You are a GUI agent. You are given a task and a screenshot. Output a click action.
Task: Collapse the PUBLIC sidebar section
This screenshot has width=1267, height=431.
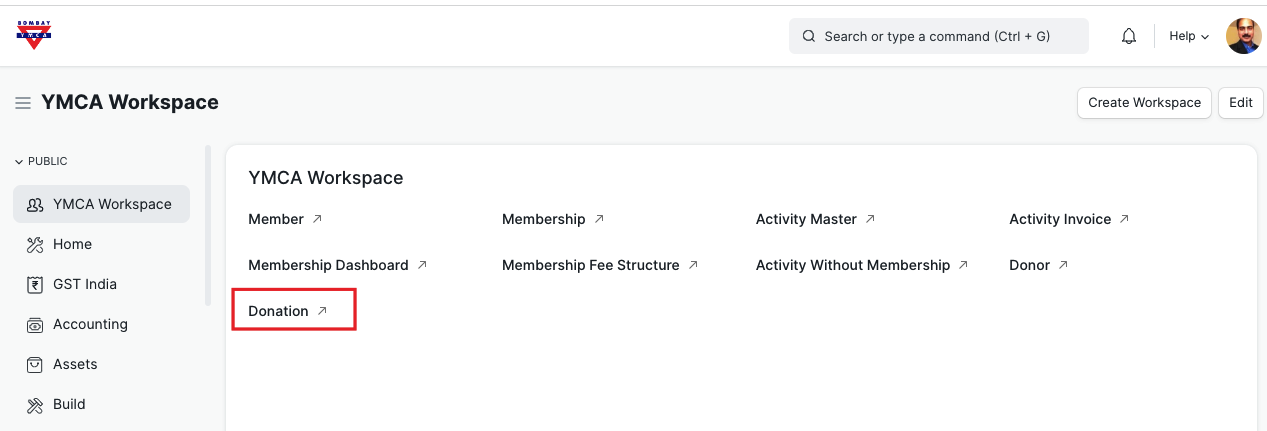pyautogui.click(x=41, y=161)
